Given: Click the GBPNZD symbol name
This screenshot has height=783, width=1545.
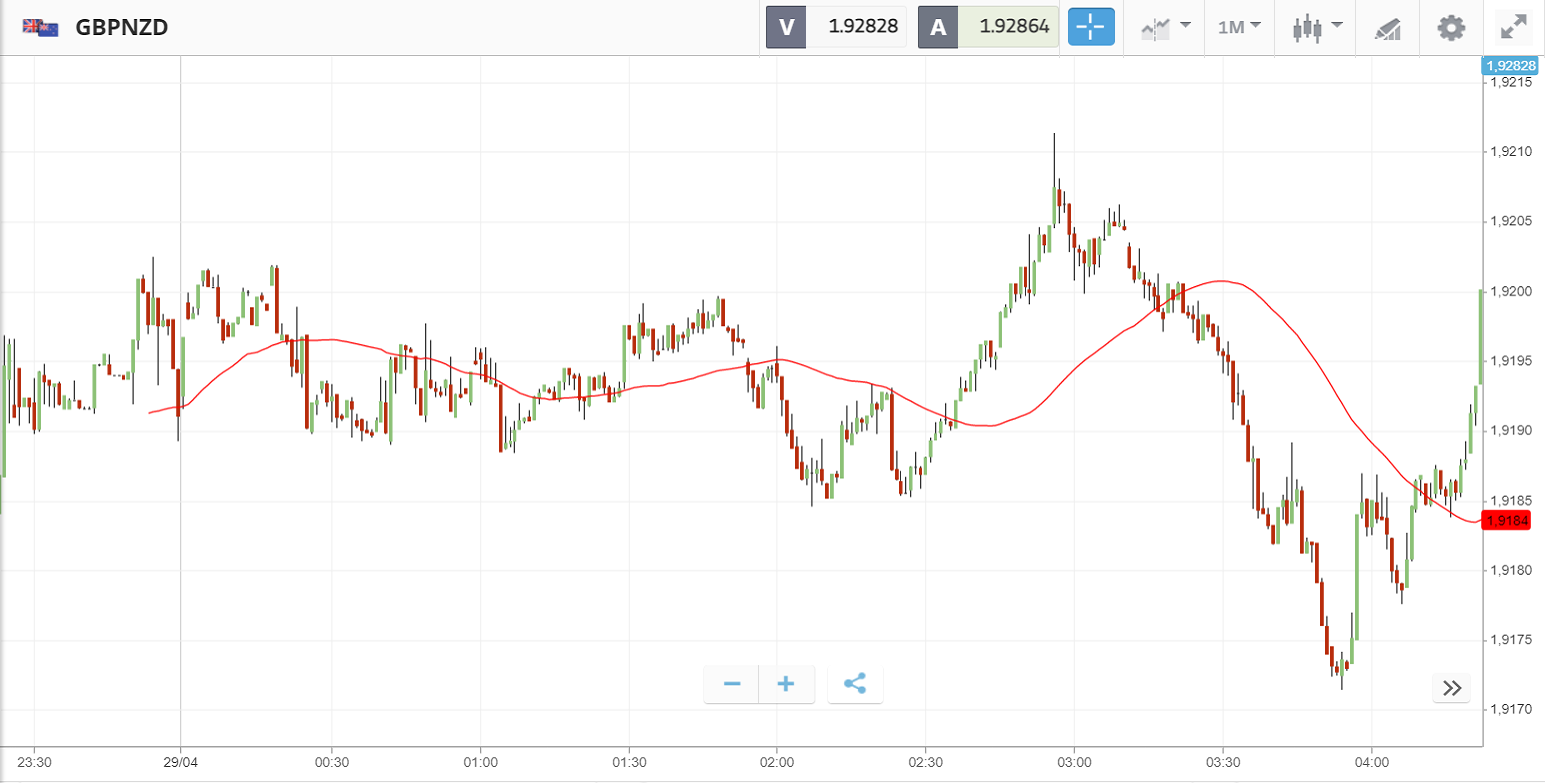Looking at the screenshot, I should (121, 27).
